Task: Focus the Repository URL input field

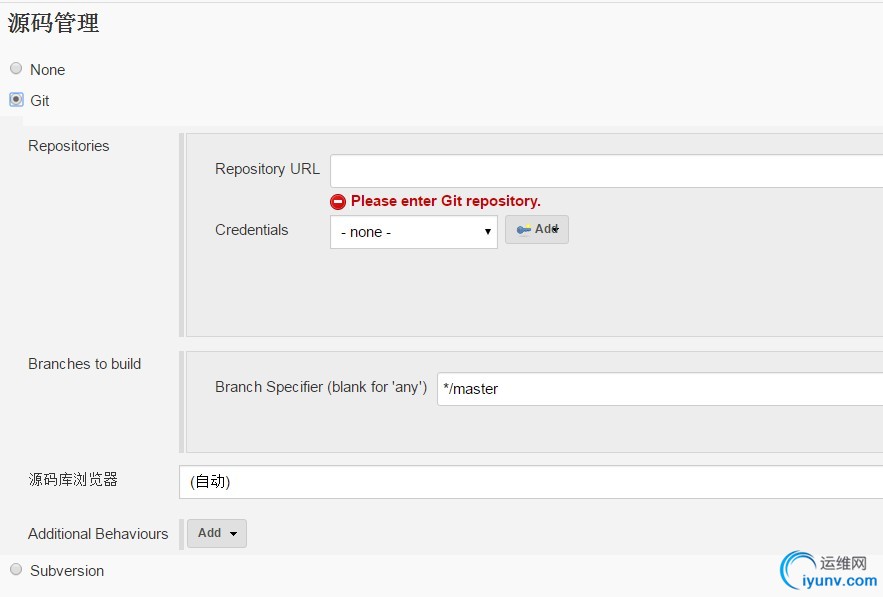Action: [606, 171]
